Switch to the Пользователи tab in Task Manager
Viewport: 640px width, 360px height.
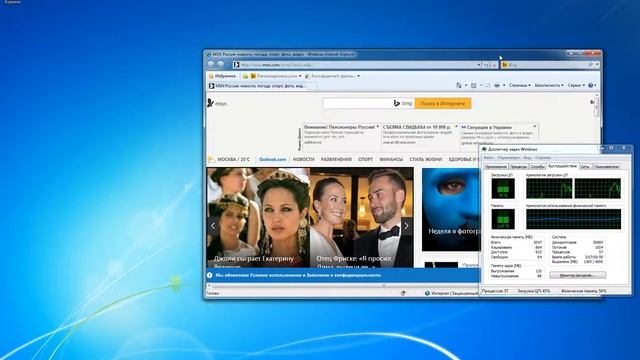607,167
